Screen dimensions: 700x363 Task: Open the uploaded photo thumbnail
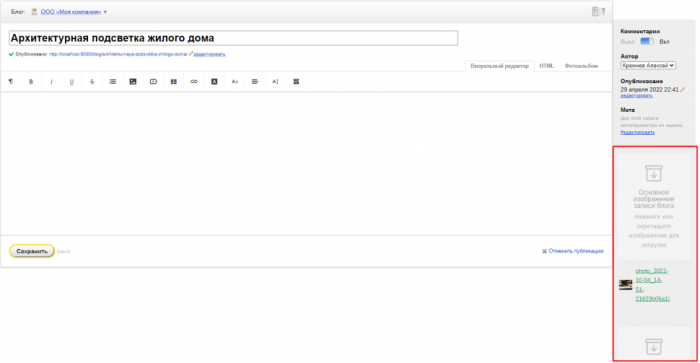[x=625, y=284]
